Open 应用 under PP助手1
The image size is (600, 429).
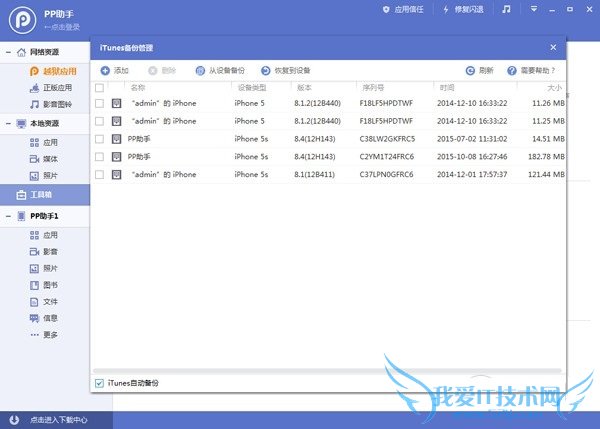tap(44, 235)
